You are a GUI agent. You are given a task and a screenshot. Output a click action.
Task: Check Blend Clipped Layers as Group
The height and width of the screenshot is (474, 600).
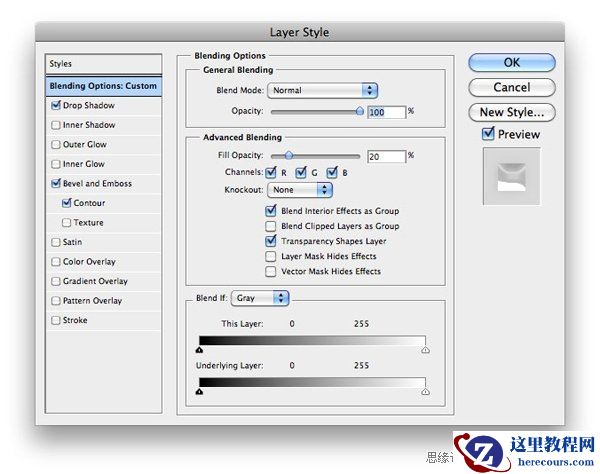coord(271,226)
